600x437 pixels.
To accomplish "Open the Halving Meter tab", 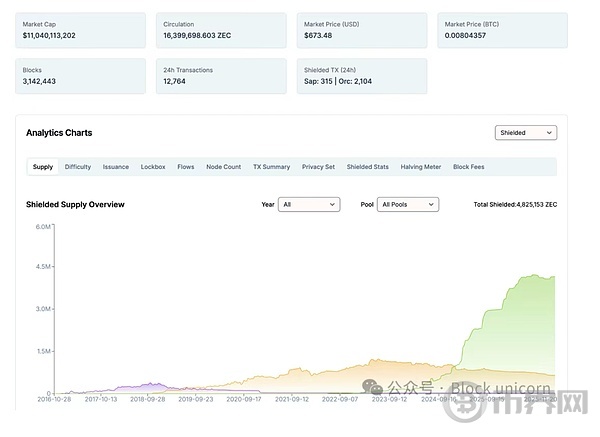I will point(421,167).
